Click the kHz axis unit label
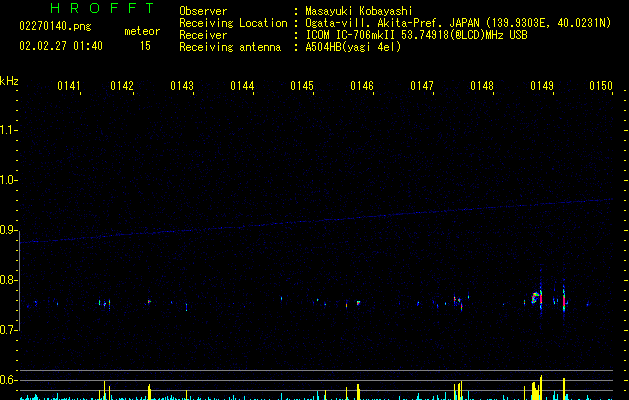The height and width of the screenshot is (400, 629). 9,81
